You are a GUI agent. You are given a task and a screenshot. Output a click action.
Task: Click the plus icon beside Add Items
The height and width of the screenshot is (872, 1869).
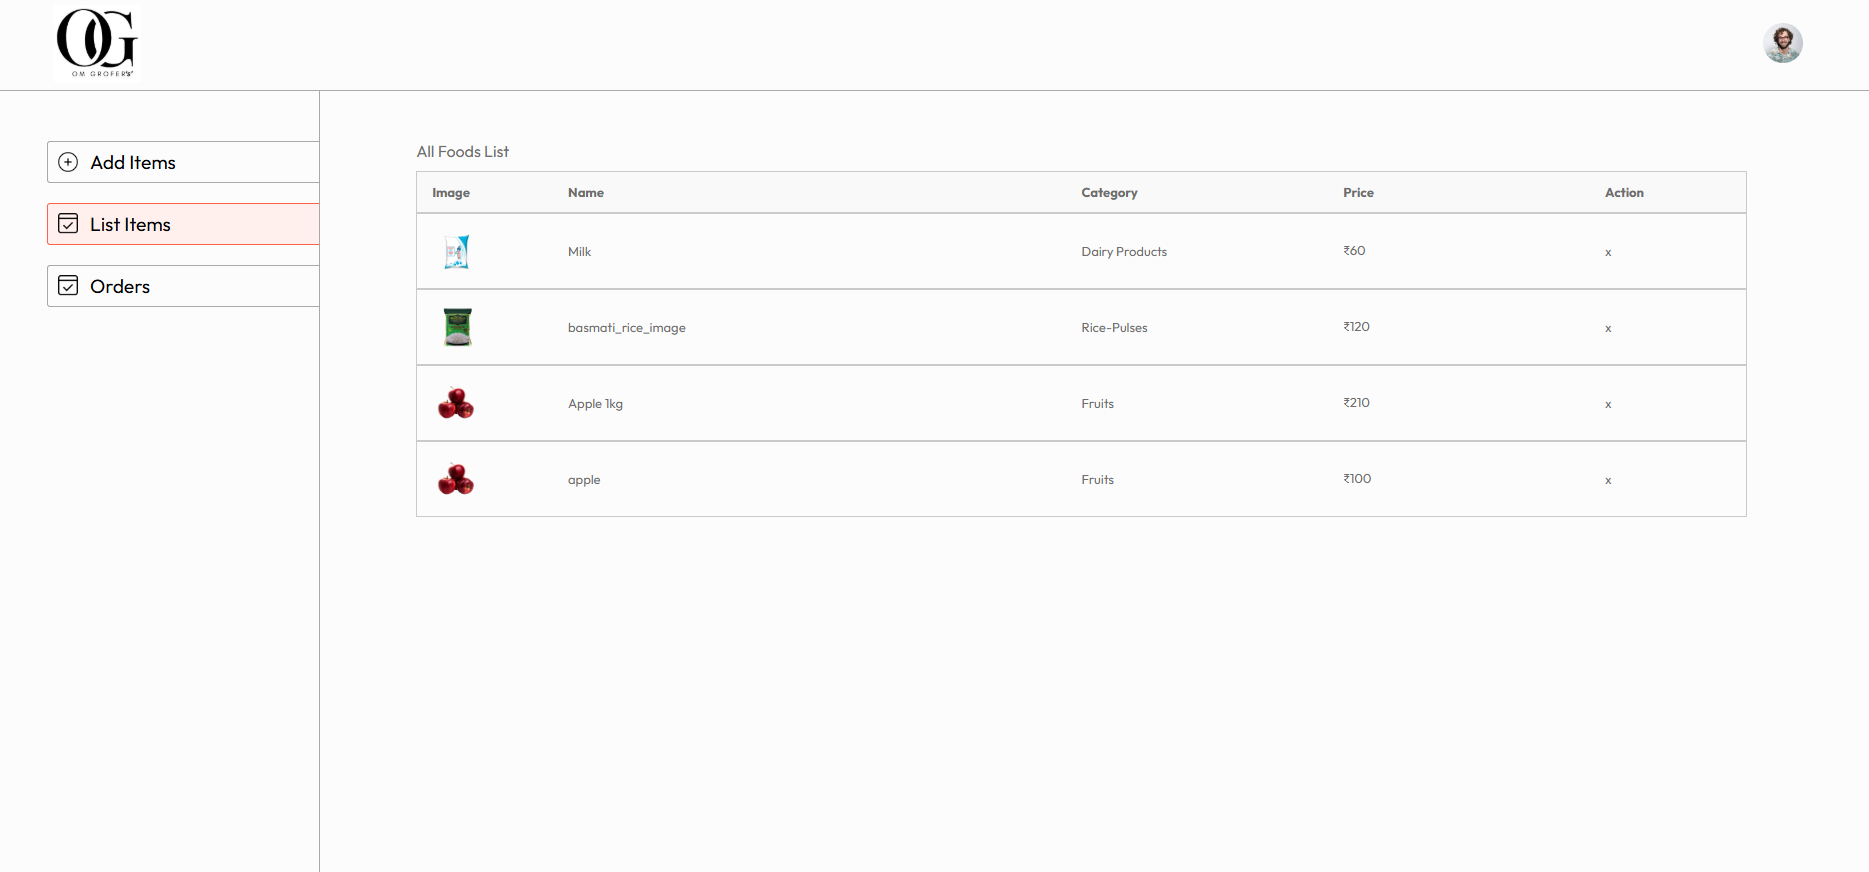68,162
